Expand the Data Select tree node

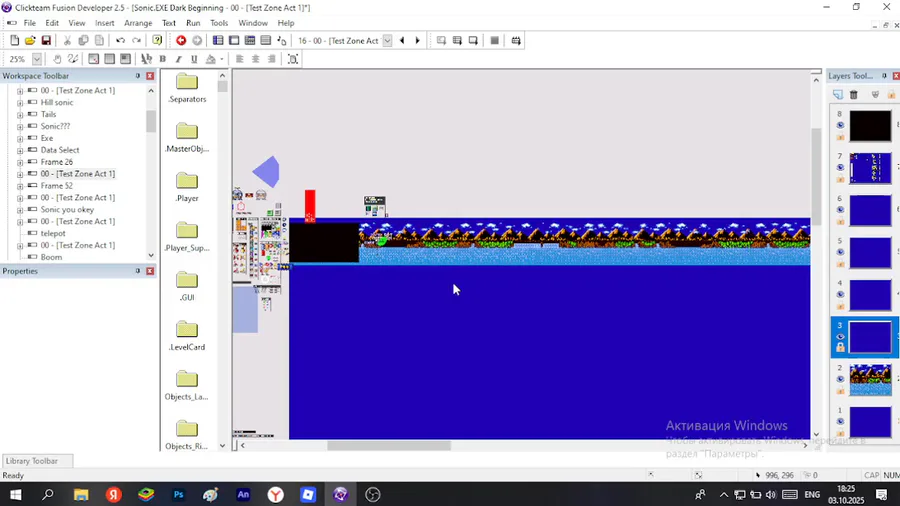pyautogui.click(x=20, y=150)
